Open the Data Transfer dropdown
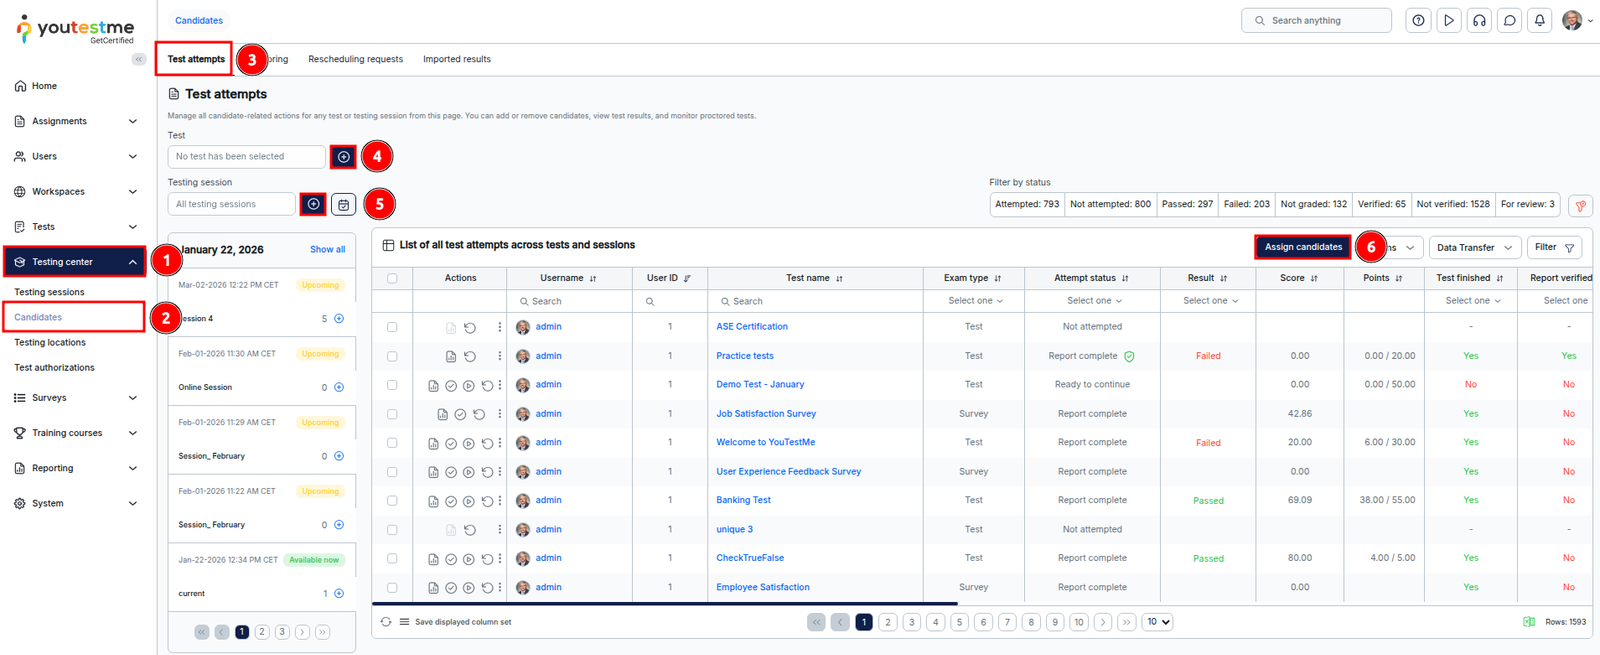The width and height of the screenshot is (1600, 655). coord(1474,247)
